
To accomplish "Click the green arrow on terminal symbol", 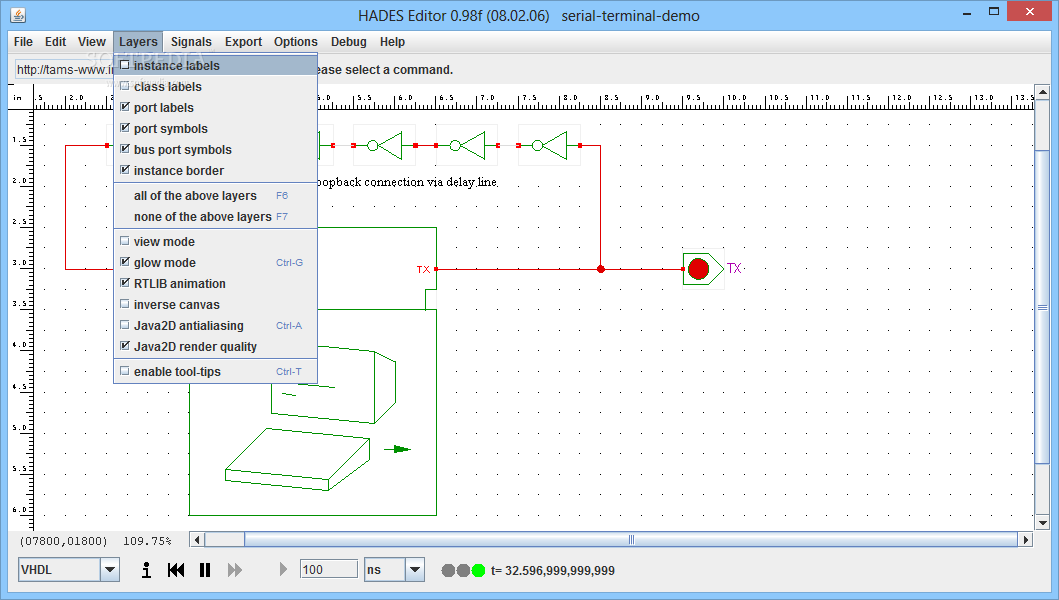I will (x=398, y=449).
